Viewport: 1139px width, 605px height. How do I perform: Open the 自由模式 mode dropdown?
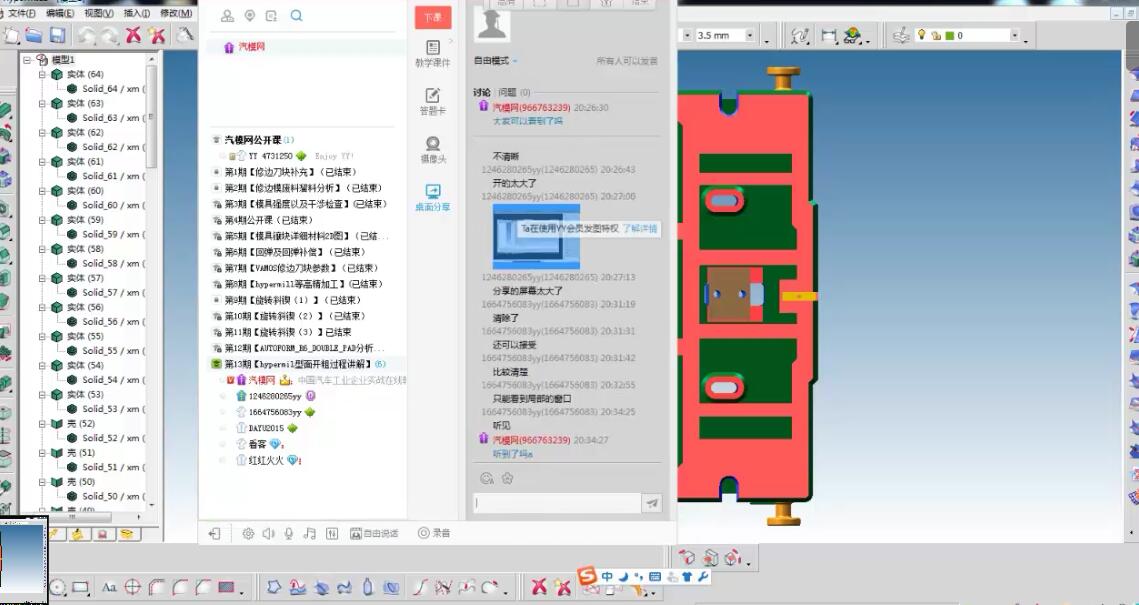[x=495, y=61]
